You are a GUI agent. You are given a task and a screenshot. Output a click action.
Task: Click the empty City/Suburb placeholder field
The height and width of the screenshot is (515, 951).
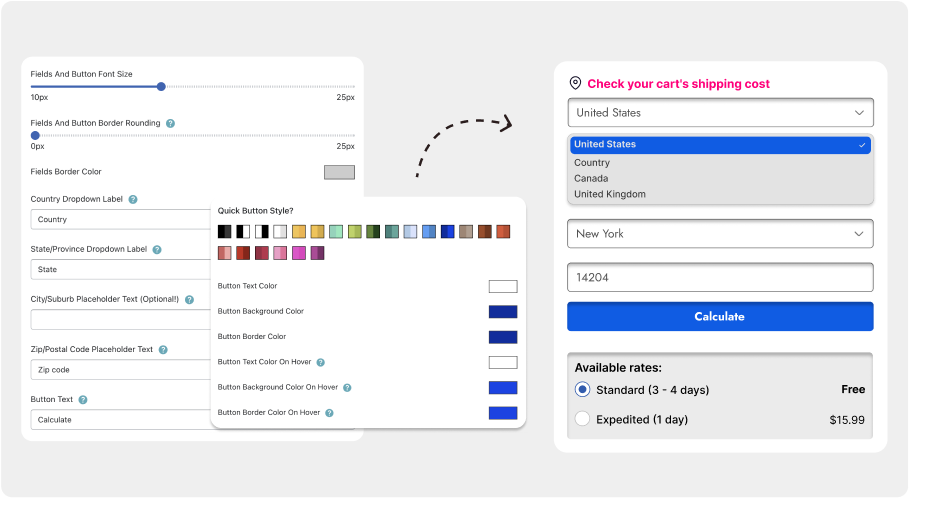click(121, 320)
